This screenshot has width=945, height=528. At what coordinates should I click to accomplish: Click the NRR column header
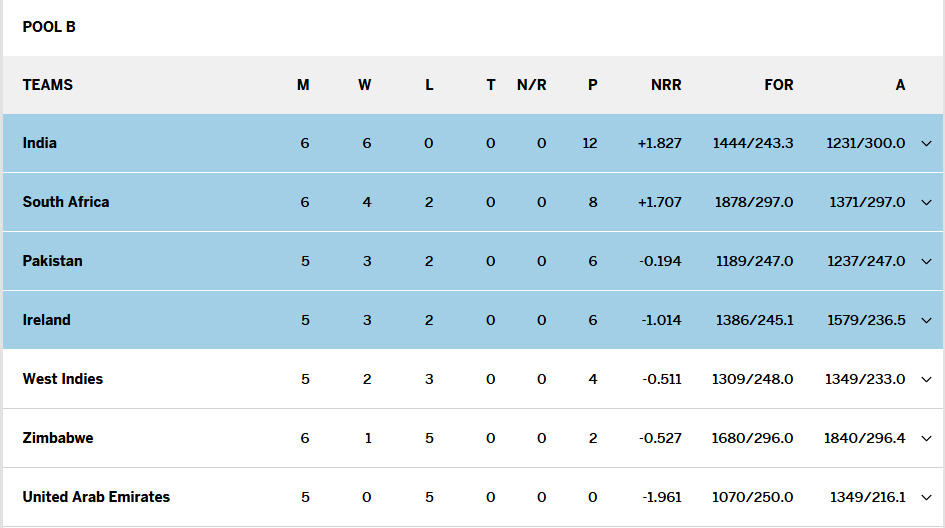666,85
